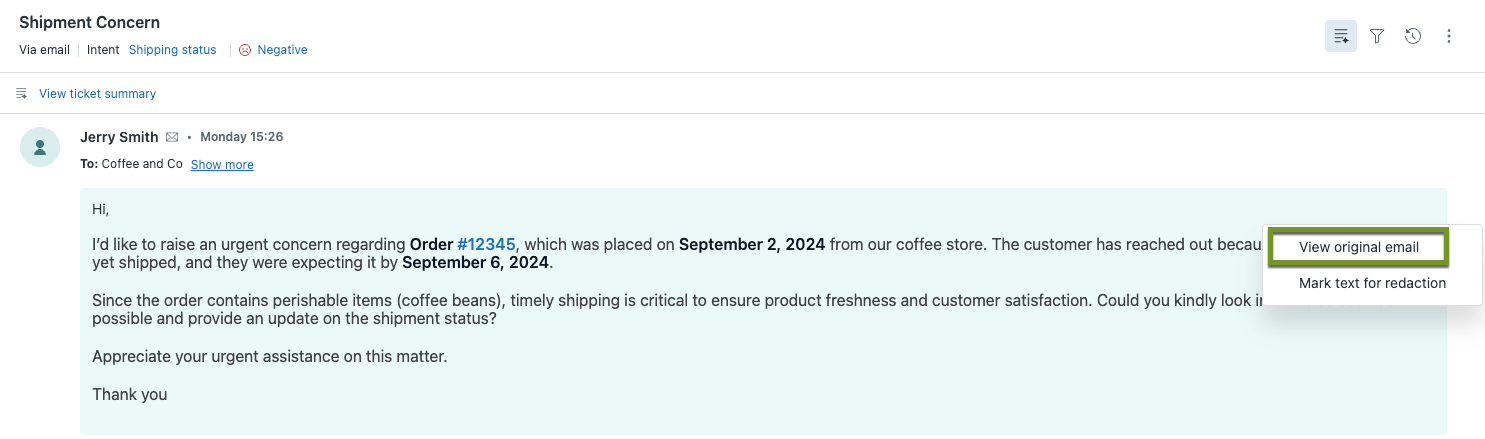
Task: Expand recipients with Show more
Action: pyautogui.click(x=222, y=165)
